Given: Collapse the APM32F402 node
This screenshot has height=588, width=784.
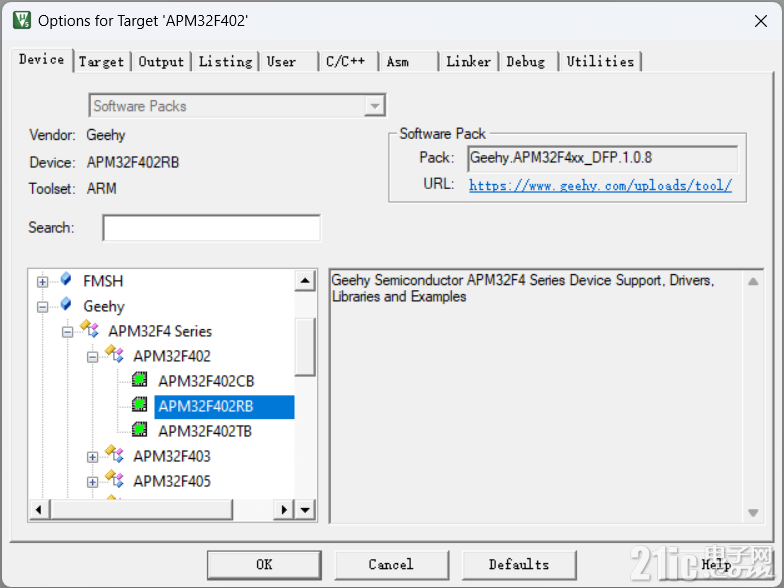Looking at the screenshot, I should [92, 357].
